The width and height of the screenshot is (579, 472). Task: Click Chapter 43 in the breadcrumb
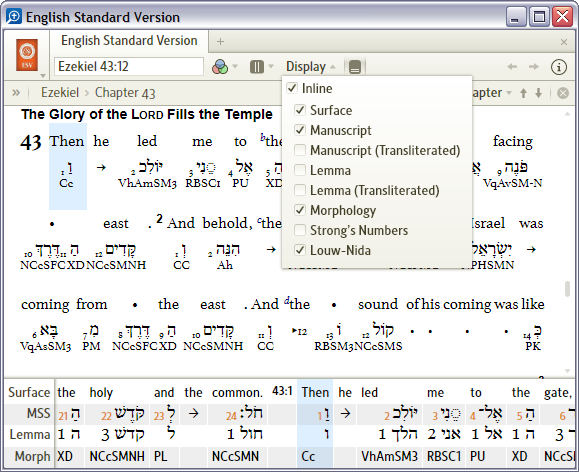coord(125,93)
